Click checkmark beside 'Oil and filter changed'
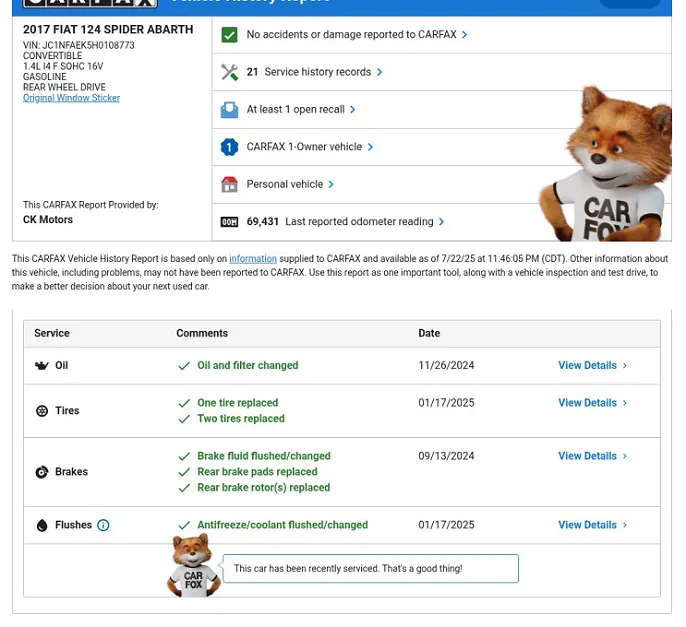Viewport: 686px width, 627px height. pos(184,366)
